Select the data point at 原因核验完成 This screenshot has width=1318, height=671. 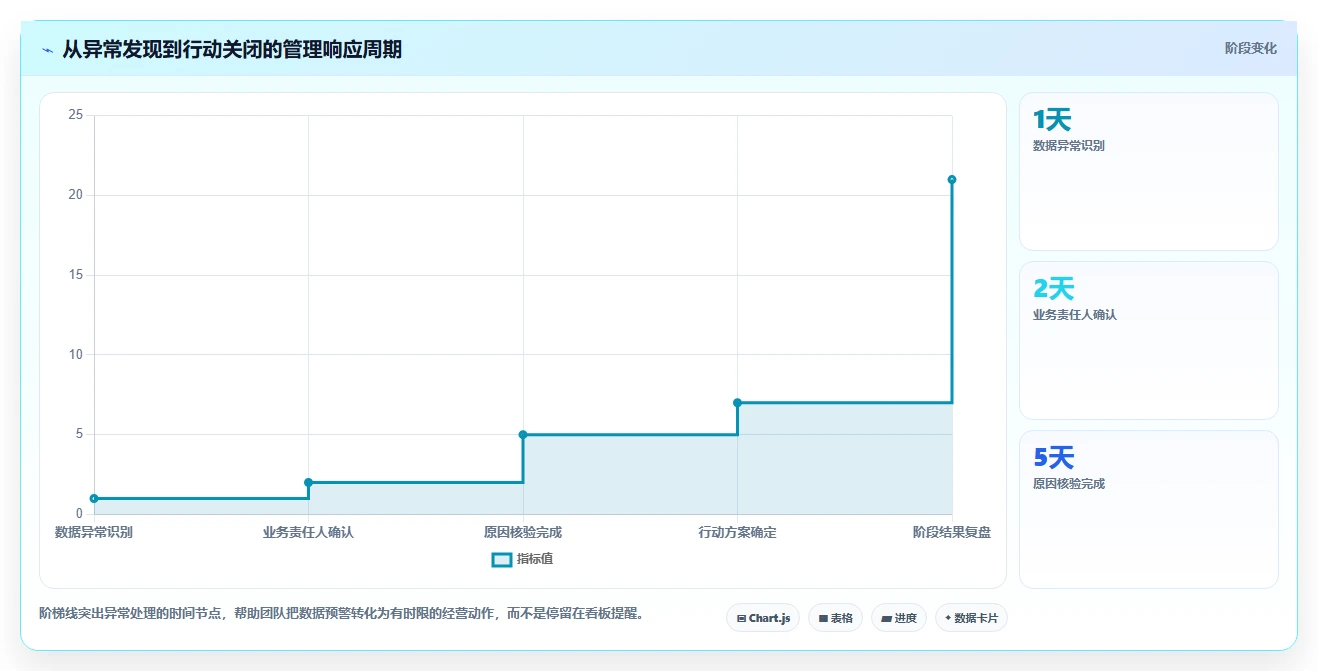pyautogui.click(x=523, y=434)
